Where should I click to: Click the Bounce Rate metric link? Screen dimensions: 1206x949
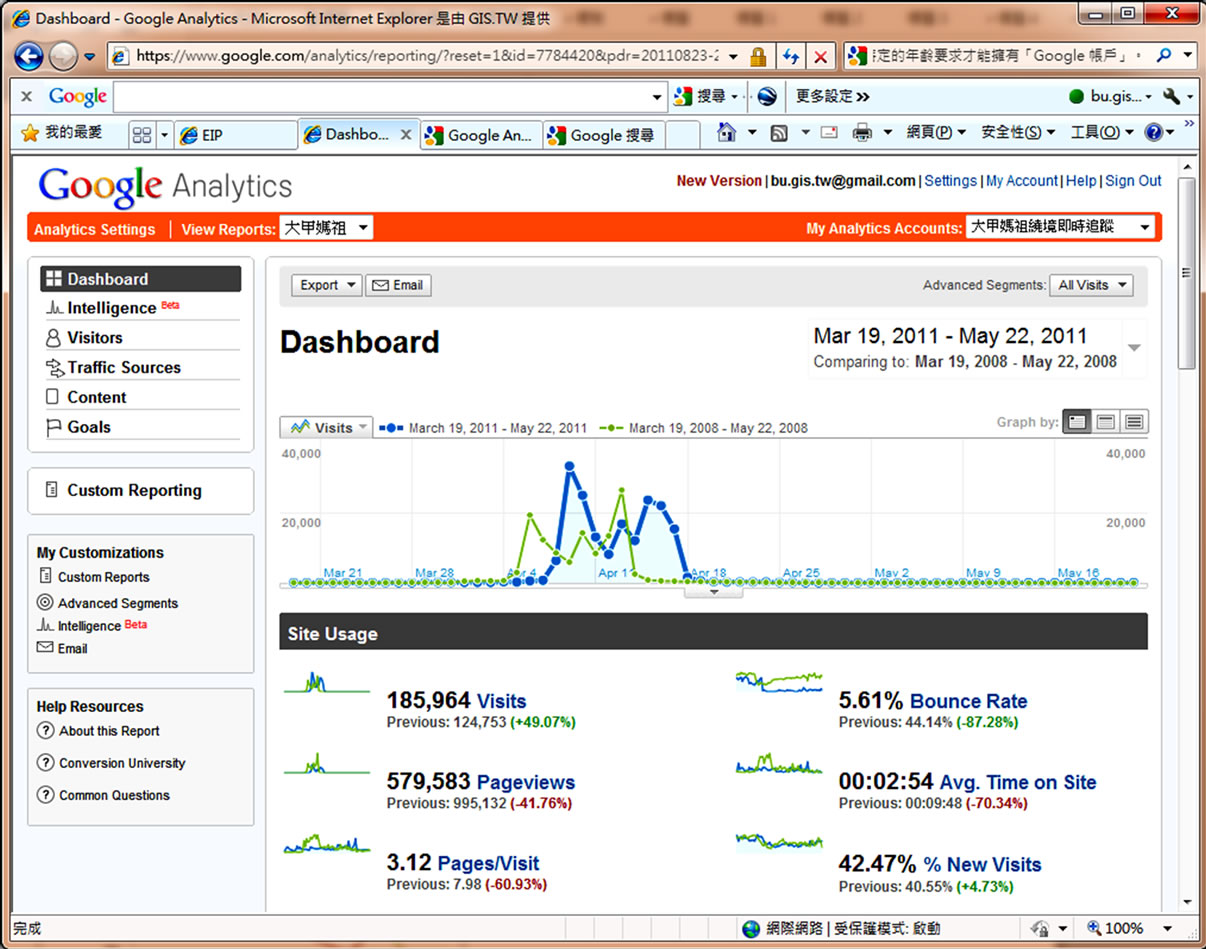[968, 701]
